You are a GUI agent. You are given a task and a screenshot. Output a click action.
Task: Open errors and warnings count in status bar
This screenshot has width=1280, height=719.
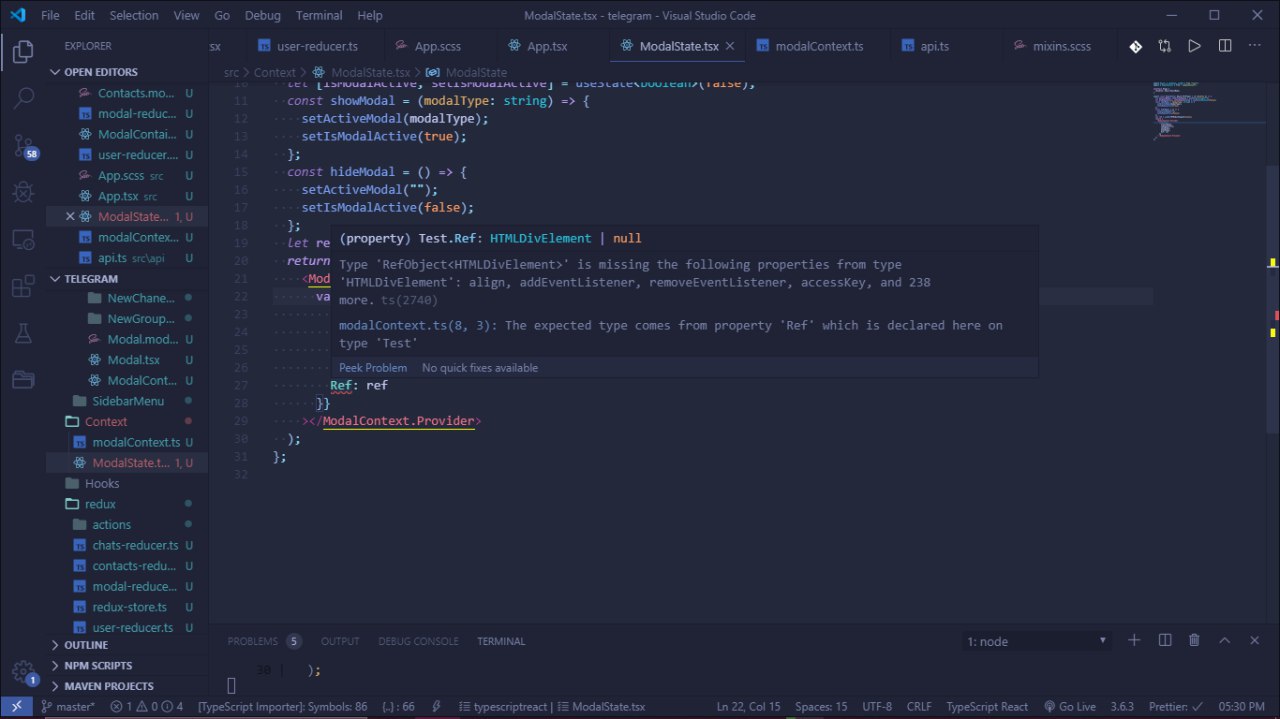(147, 707)
